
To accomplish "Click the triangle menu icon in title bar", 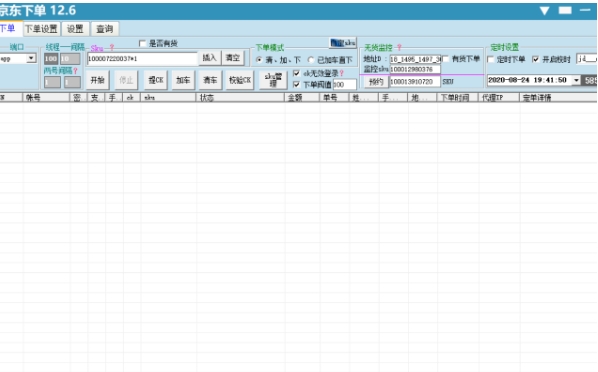I will pyautogui.click(x=545, y=11).
